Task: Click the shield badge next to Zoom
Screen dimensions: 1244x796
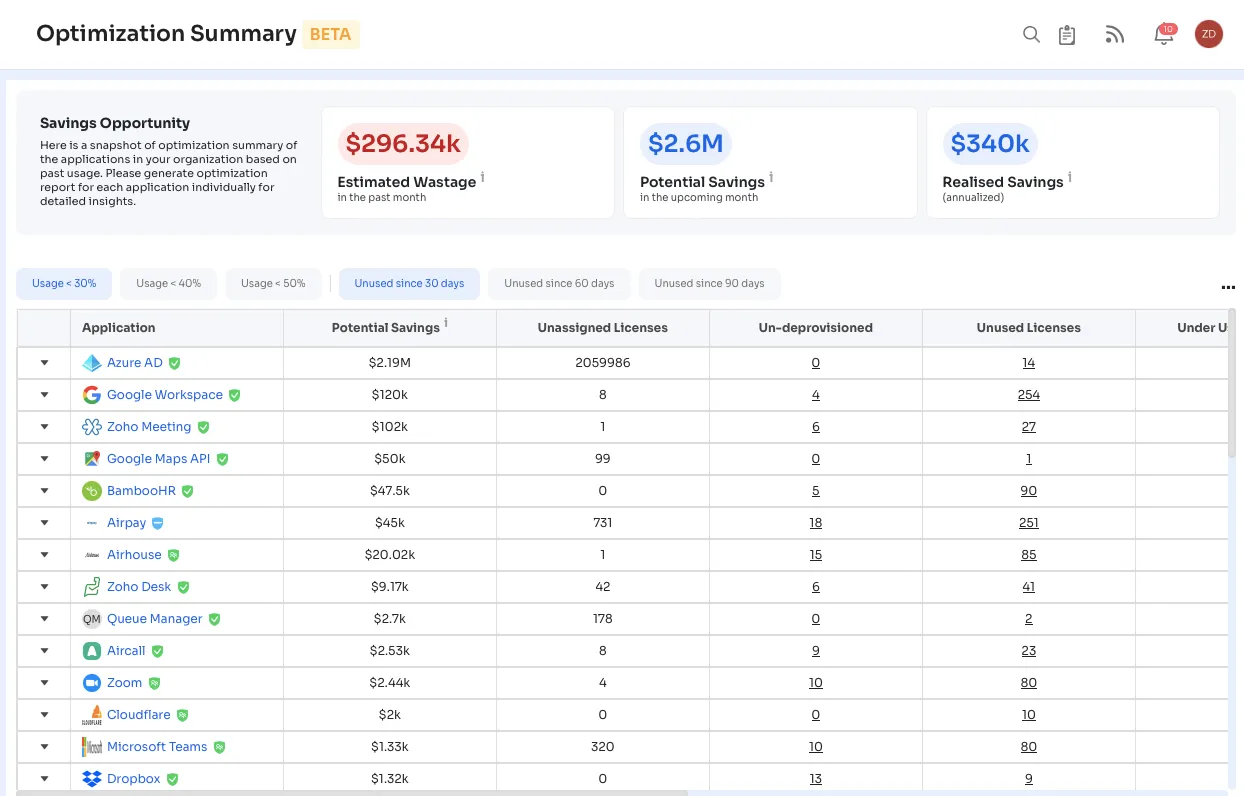Action: coord(154,683)
